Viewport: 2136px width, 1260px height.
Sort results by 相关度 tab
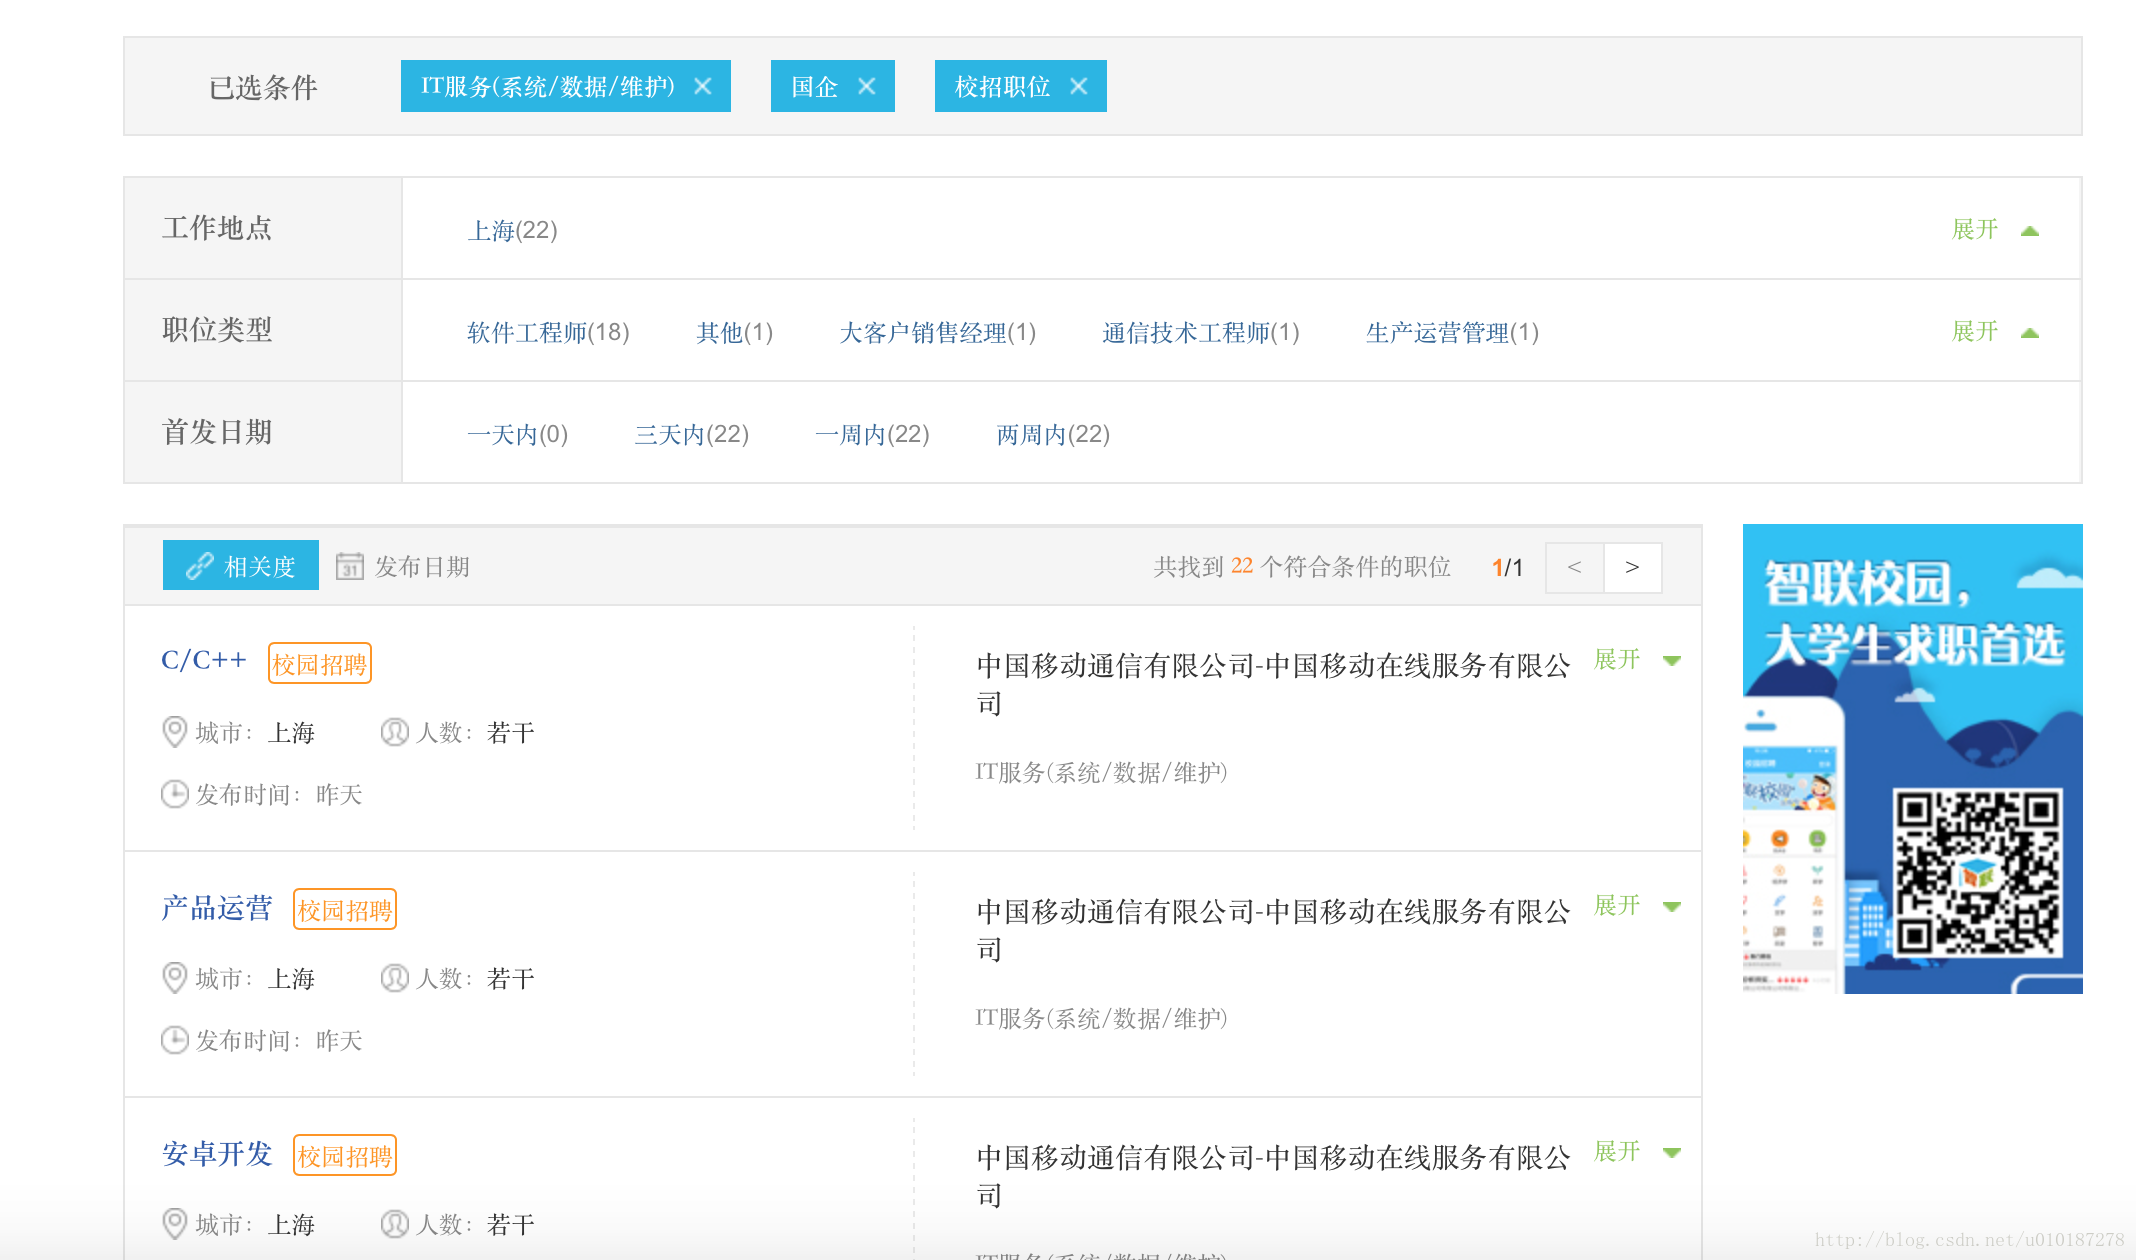(241, 566)
